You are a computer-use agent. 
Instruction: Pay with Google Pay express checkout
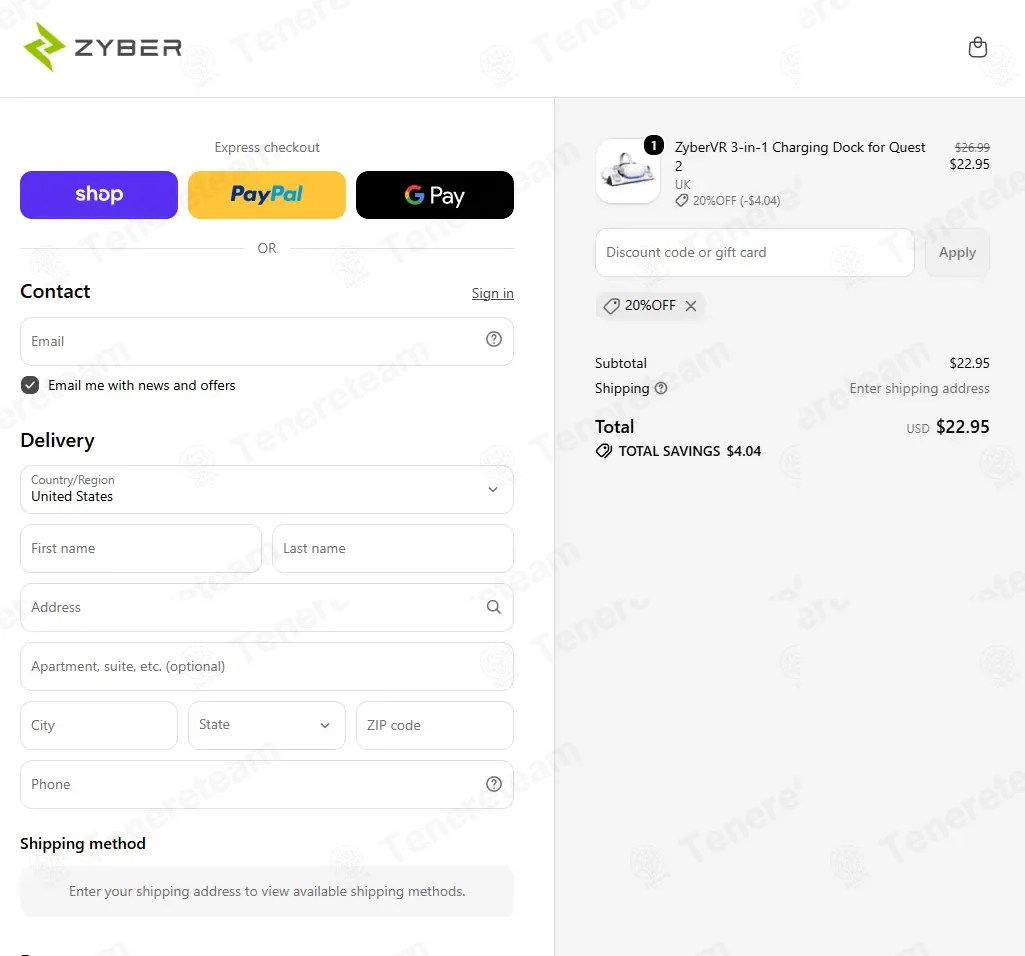[435, 195]
